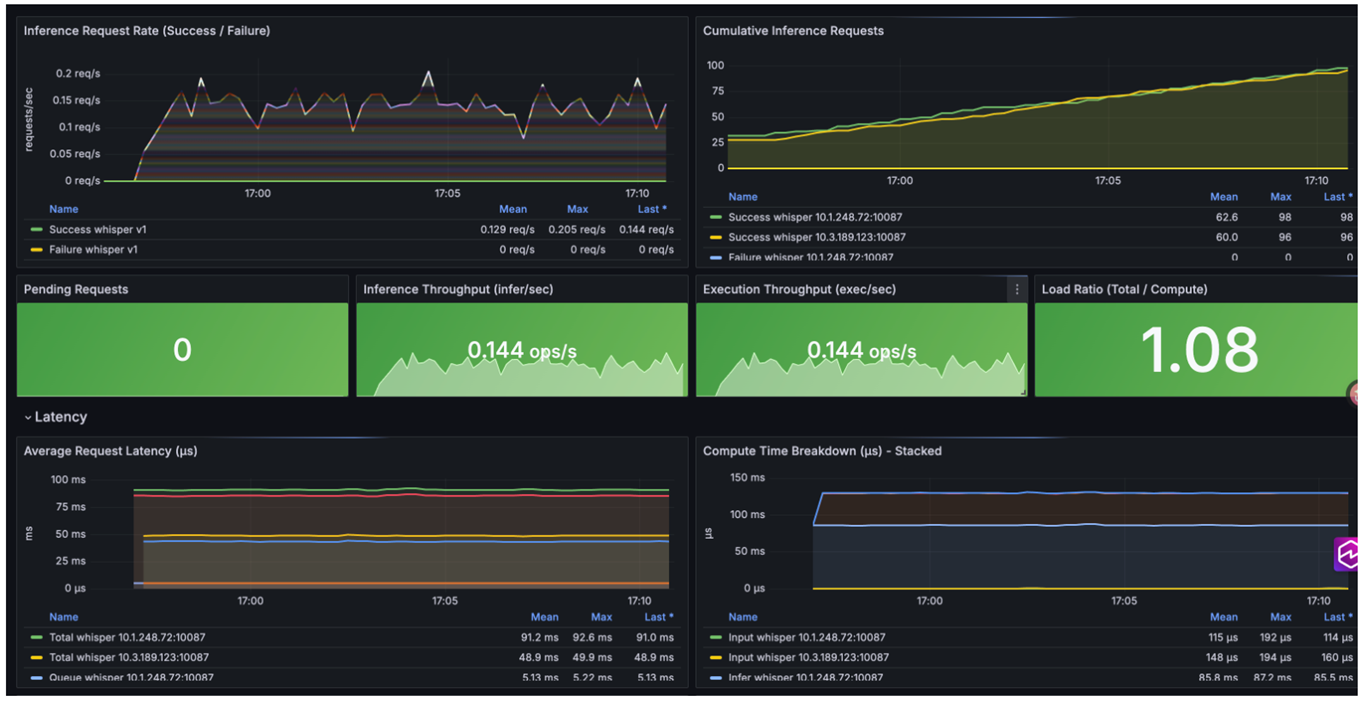Toggle Input whisper 10.3.189.123:10087 series
Image resolution: width=1362 pixels, height=701 pixels.
pyautogui.click(x=808, y=657)
